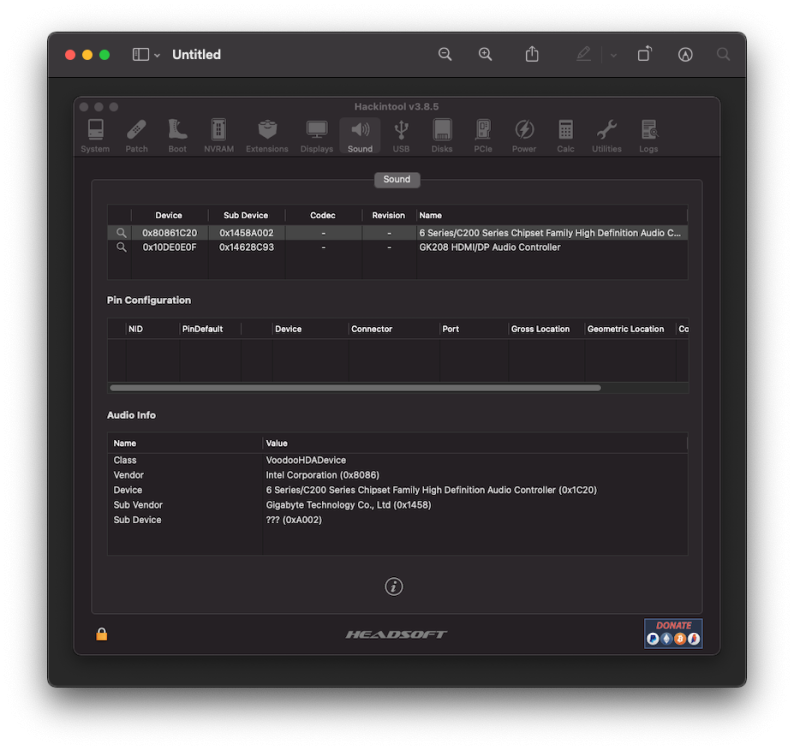Click the Pin Configuration horizontal scrollbar
Viewport: 794px width, 750px height.
tap(355, 388)
